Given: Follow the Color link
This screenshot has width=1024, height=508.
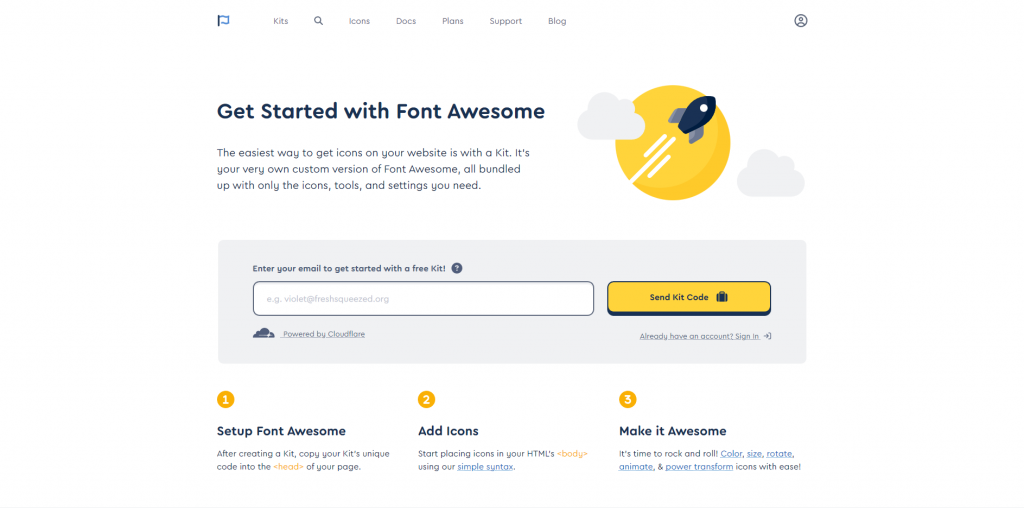Looking at the screenshot, I should click(x=731, y=453).
